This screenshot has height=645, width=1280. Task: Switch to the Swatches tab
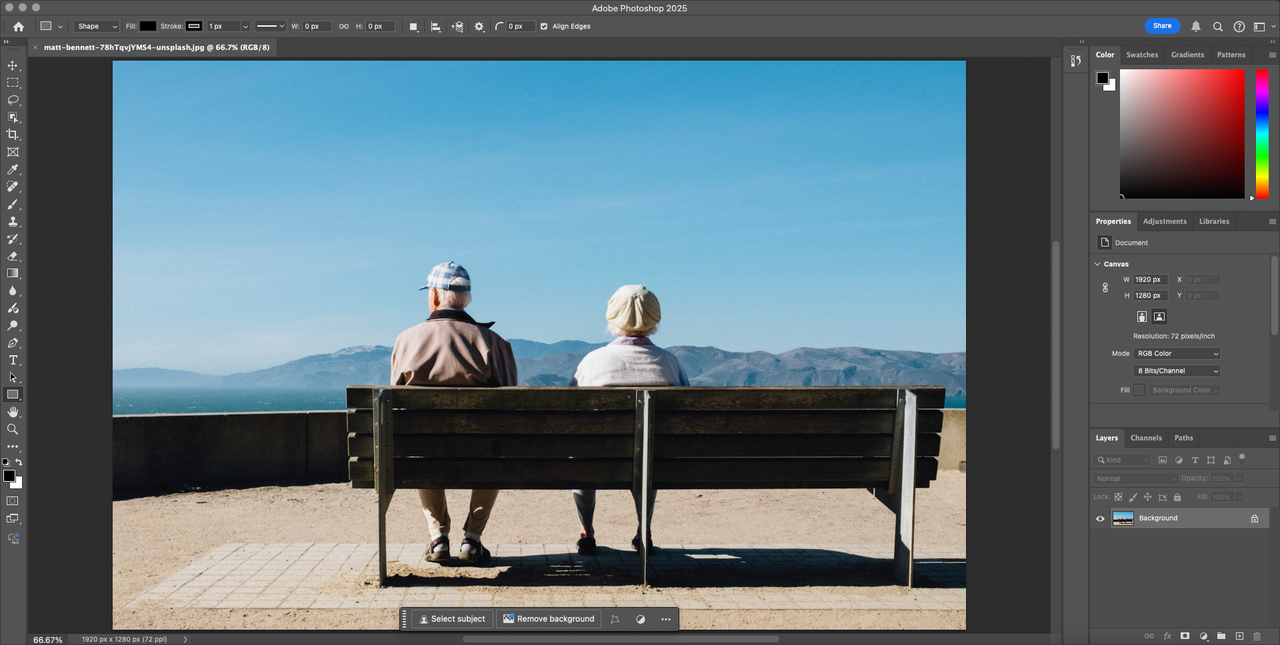(x=1142, y=55)
